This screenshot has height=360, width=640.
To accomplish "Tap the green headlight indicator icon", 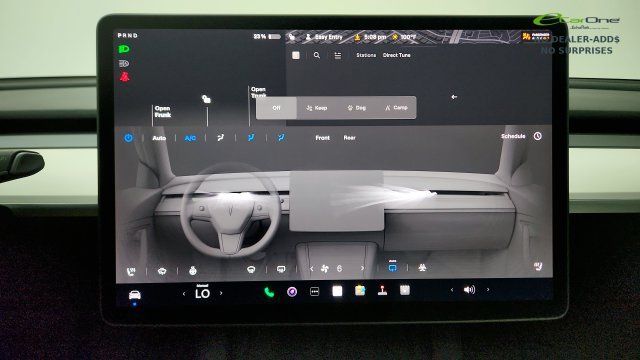I will [x=124, y=49].
